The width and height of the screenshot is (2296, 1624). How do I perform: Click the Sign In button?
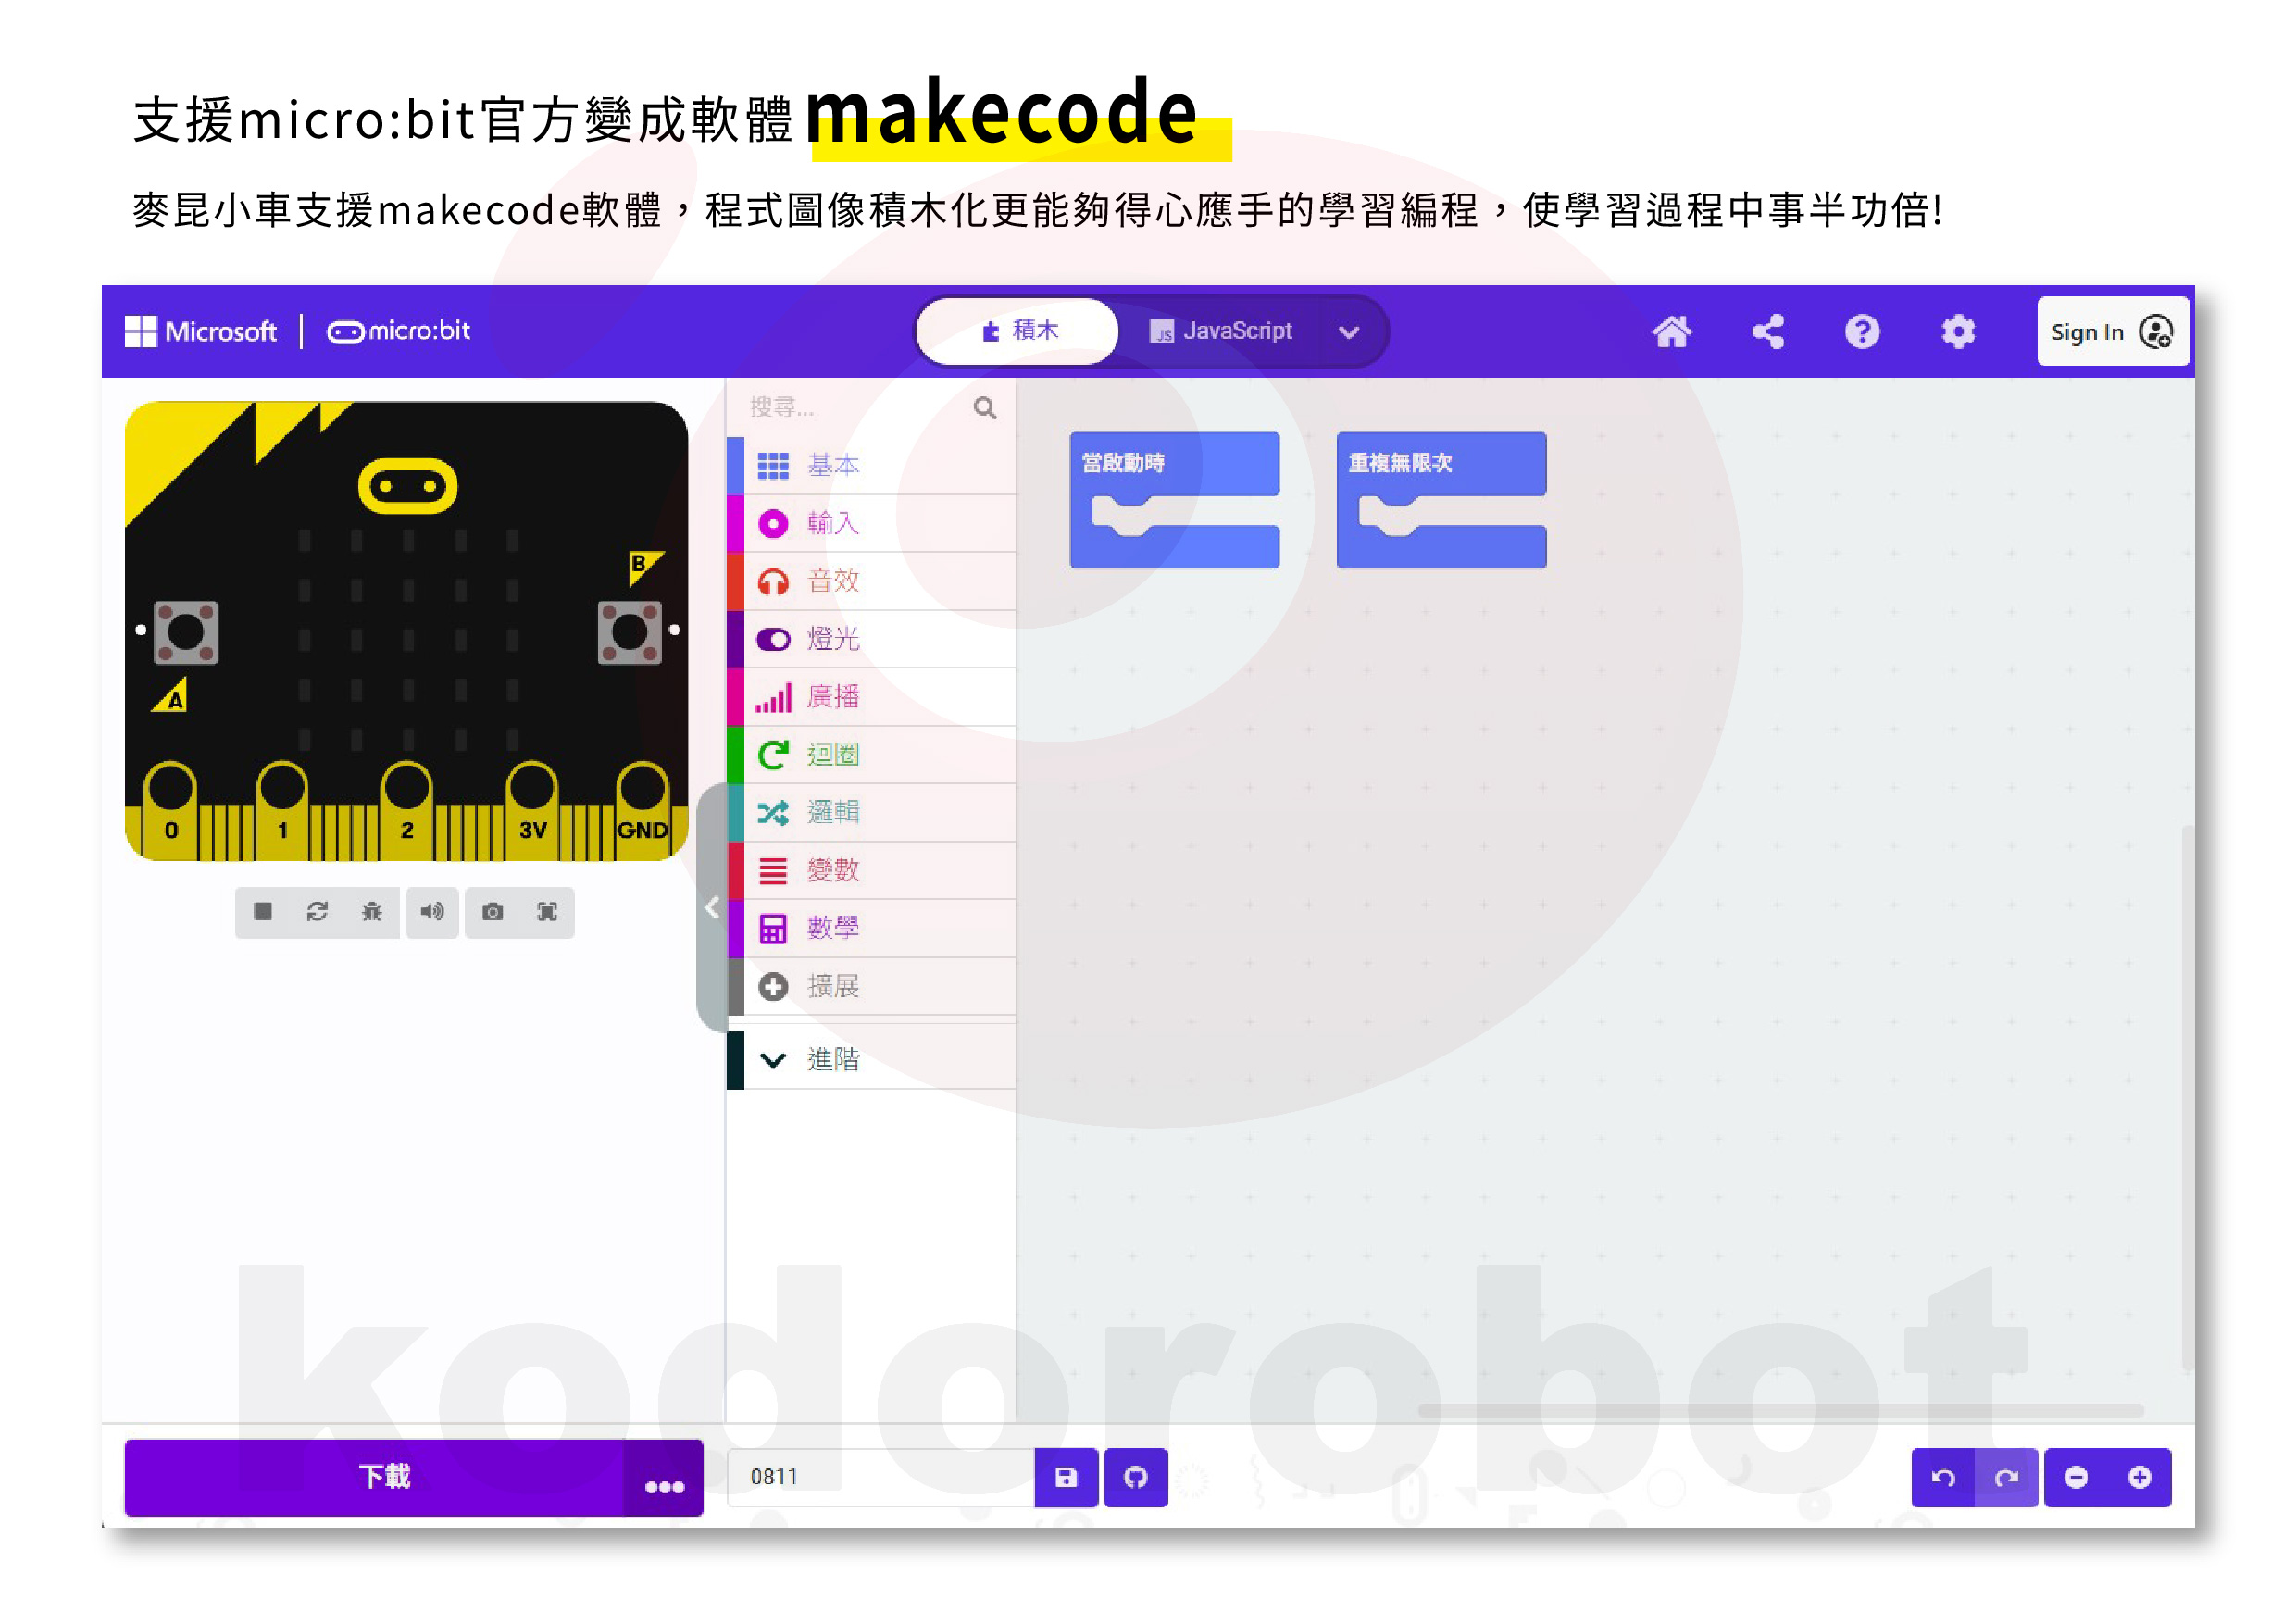pyautogui.click(x=2112, y=331)
